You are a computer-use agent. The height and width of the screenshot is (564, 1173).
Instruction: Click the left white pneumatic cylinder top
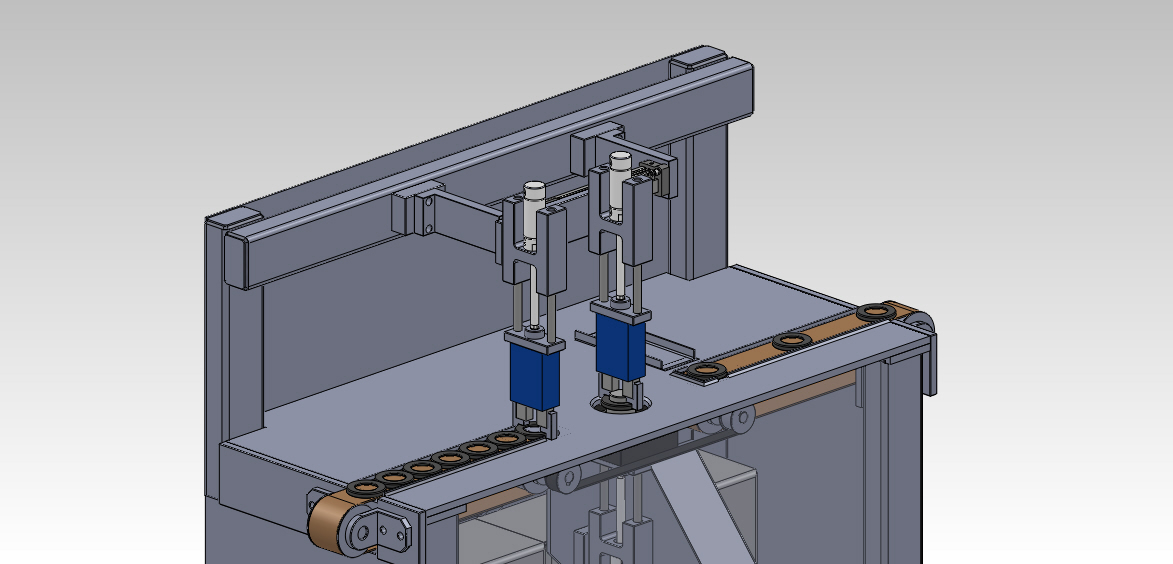pyautogui.click(x=533, y=189)
